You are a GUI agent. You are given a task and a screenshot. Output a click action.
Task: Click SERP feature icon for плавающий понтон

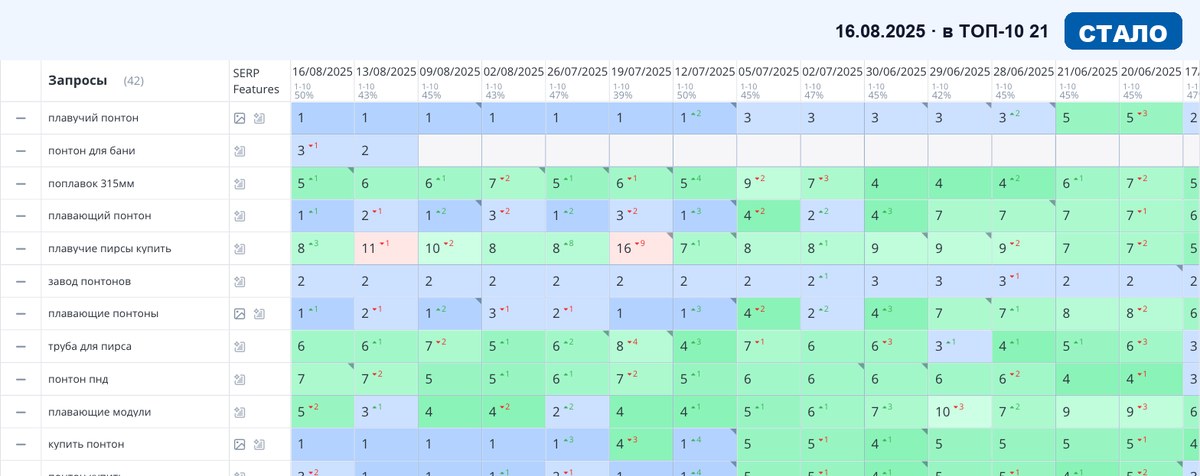point(239,216)
